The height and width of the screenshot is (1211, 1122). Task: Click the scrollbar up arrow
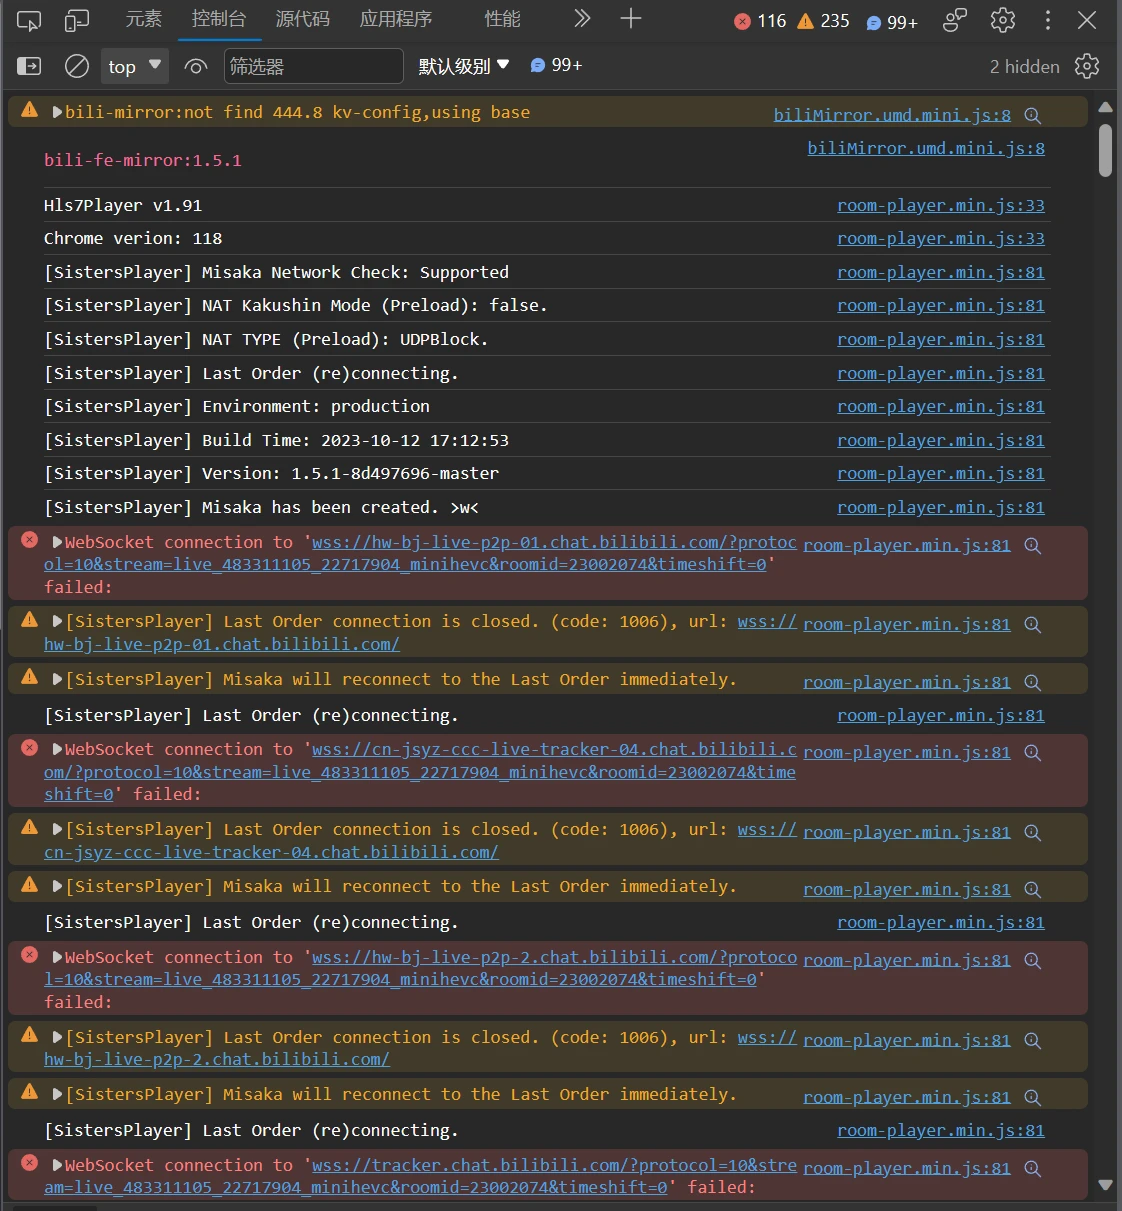tap(1105, 106)
